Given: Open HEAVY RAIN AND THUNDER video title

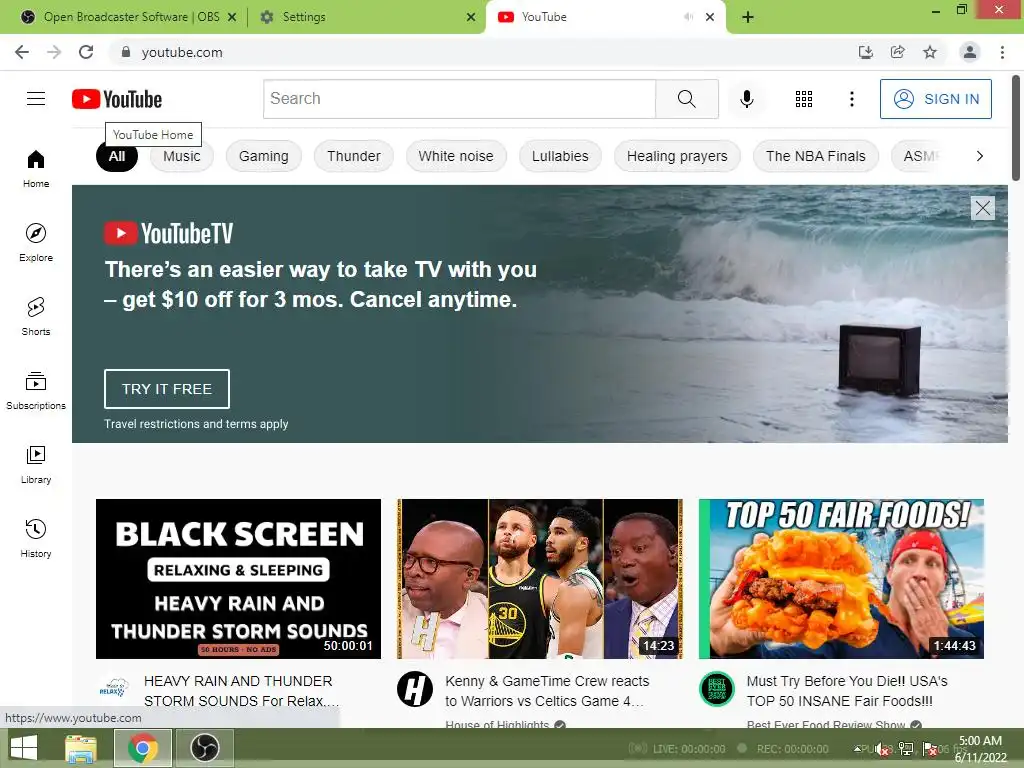Looking at the screenshot, I should 242,691.
